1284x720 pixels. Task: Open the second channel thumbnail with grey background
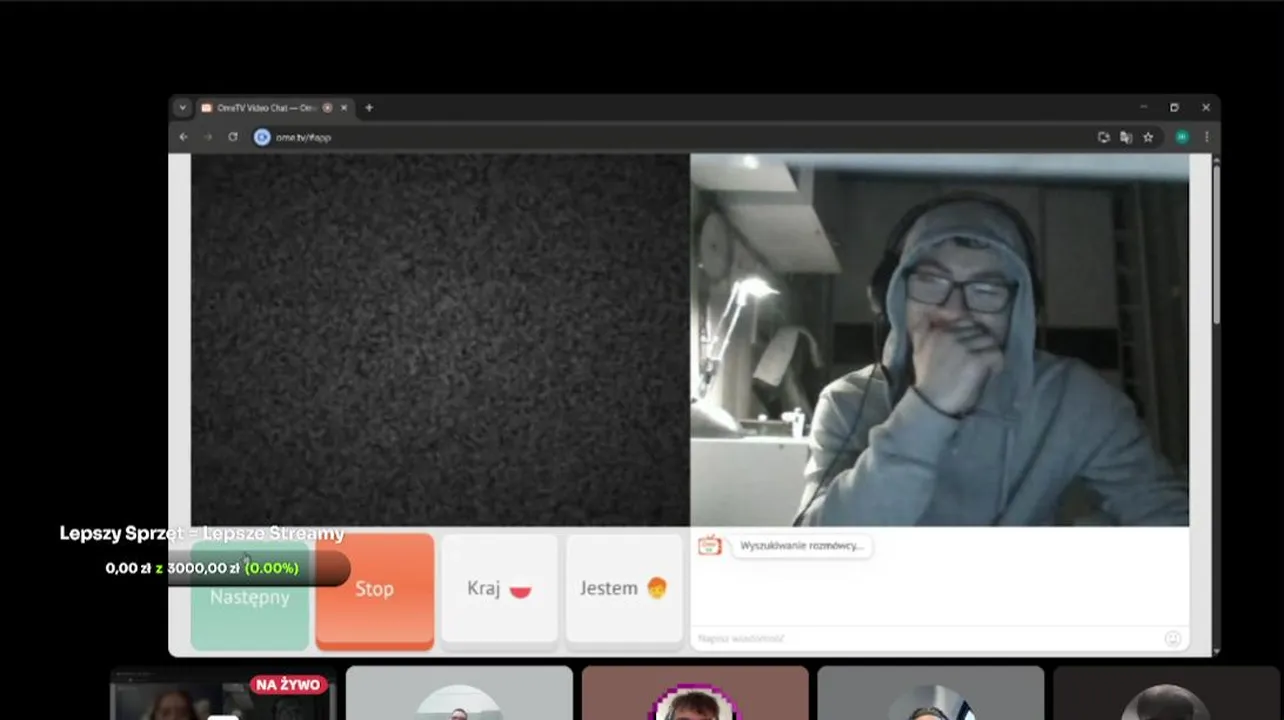(x=459, y=694)
